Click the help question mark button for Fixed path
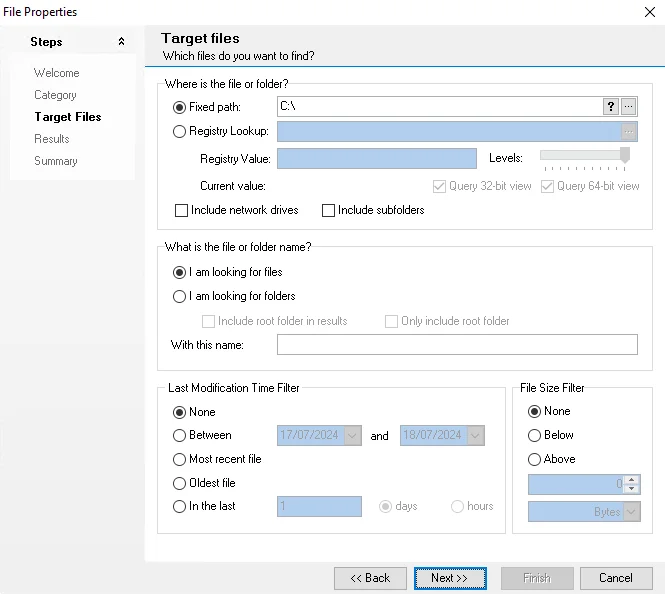 pos(611,106)
